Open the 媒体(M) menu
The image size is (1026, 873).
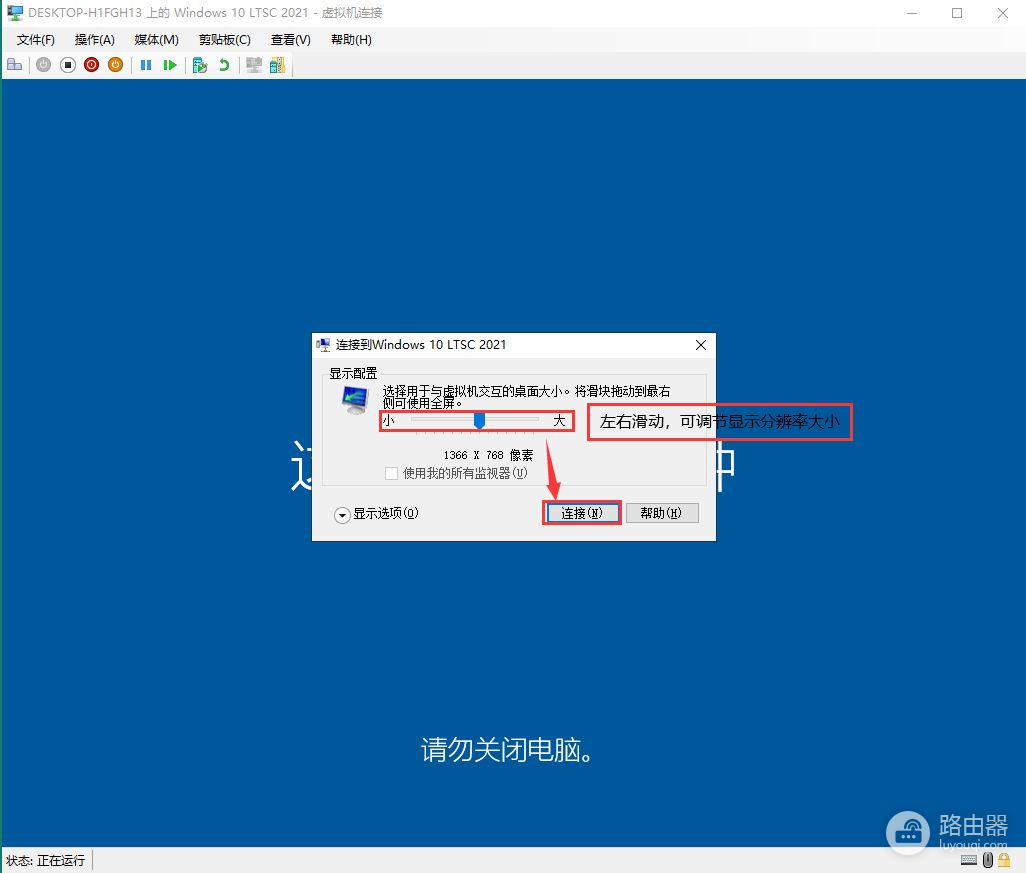(156, 39)
